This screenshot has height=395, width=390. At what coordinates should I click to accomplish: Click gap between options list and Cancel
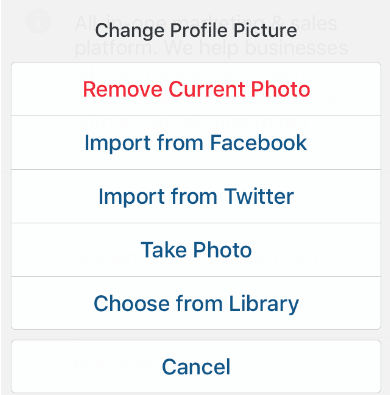click(196, 335)
